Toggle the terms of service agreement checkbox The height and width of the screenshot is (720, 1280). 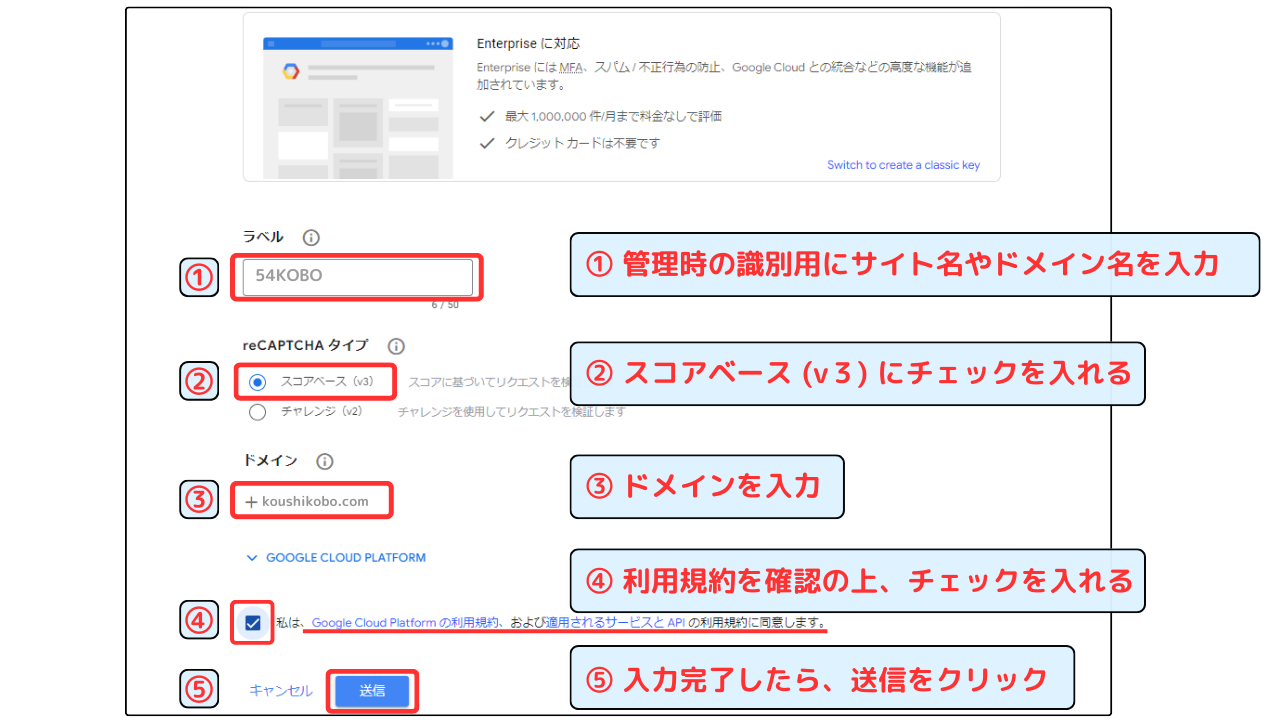point(253,623)
